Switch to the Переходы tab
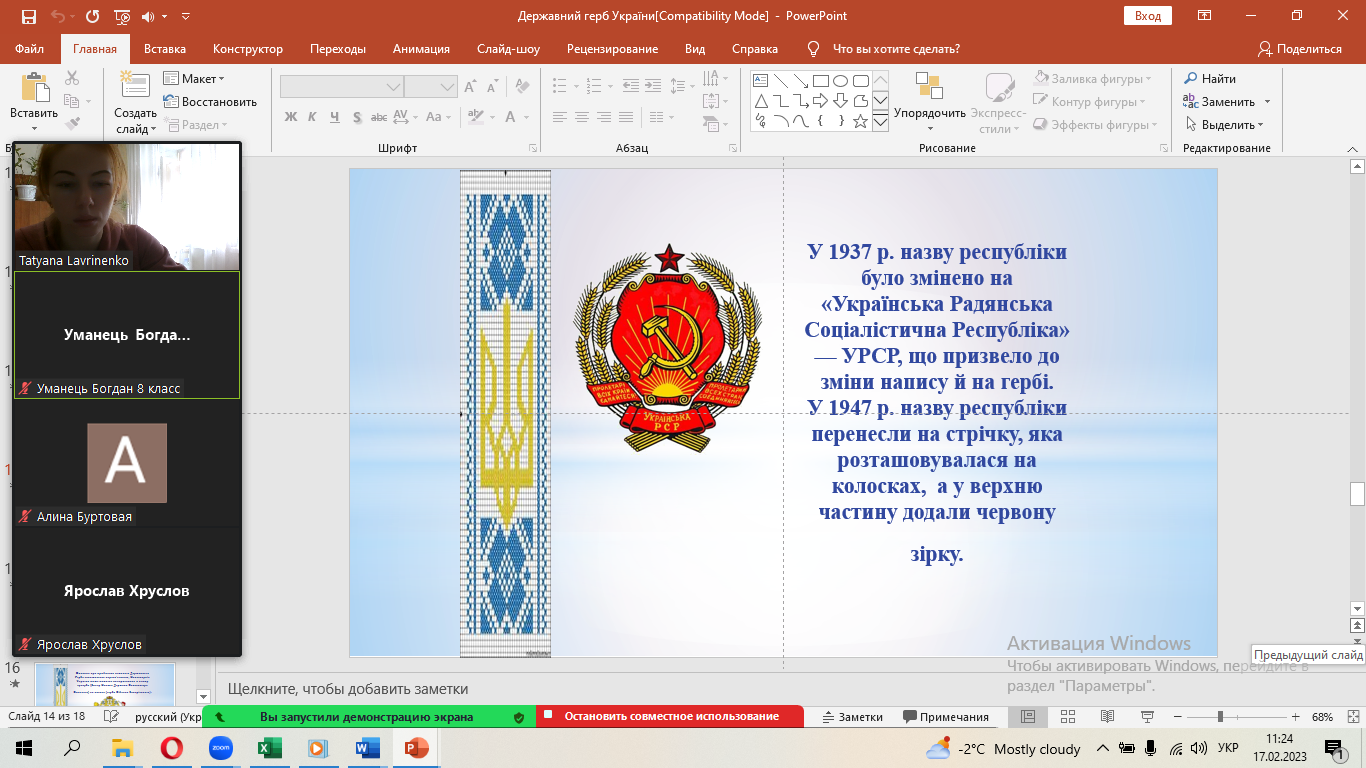Screen dimensions: 1366x768 pyautogui.click(x=338, y=49)
